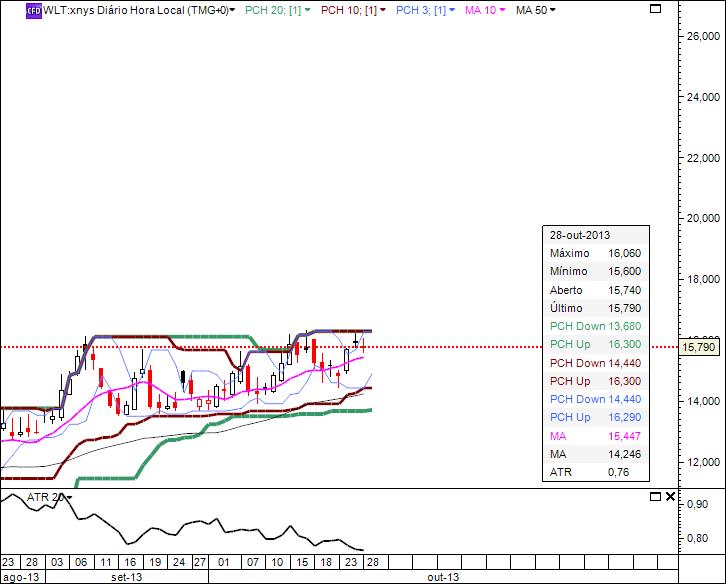726x584 pixels.
Task: Open the PCH 10 indicator dropdown
Action: pyautogui.click(x=382, y=10)
